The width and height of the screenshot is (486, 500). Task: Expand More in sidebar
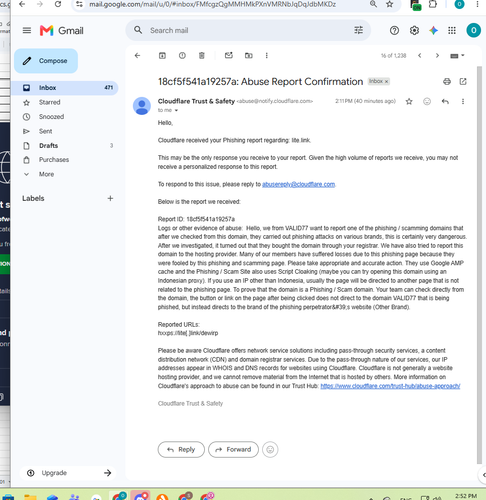[46, 174]
